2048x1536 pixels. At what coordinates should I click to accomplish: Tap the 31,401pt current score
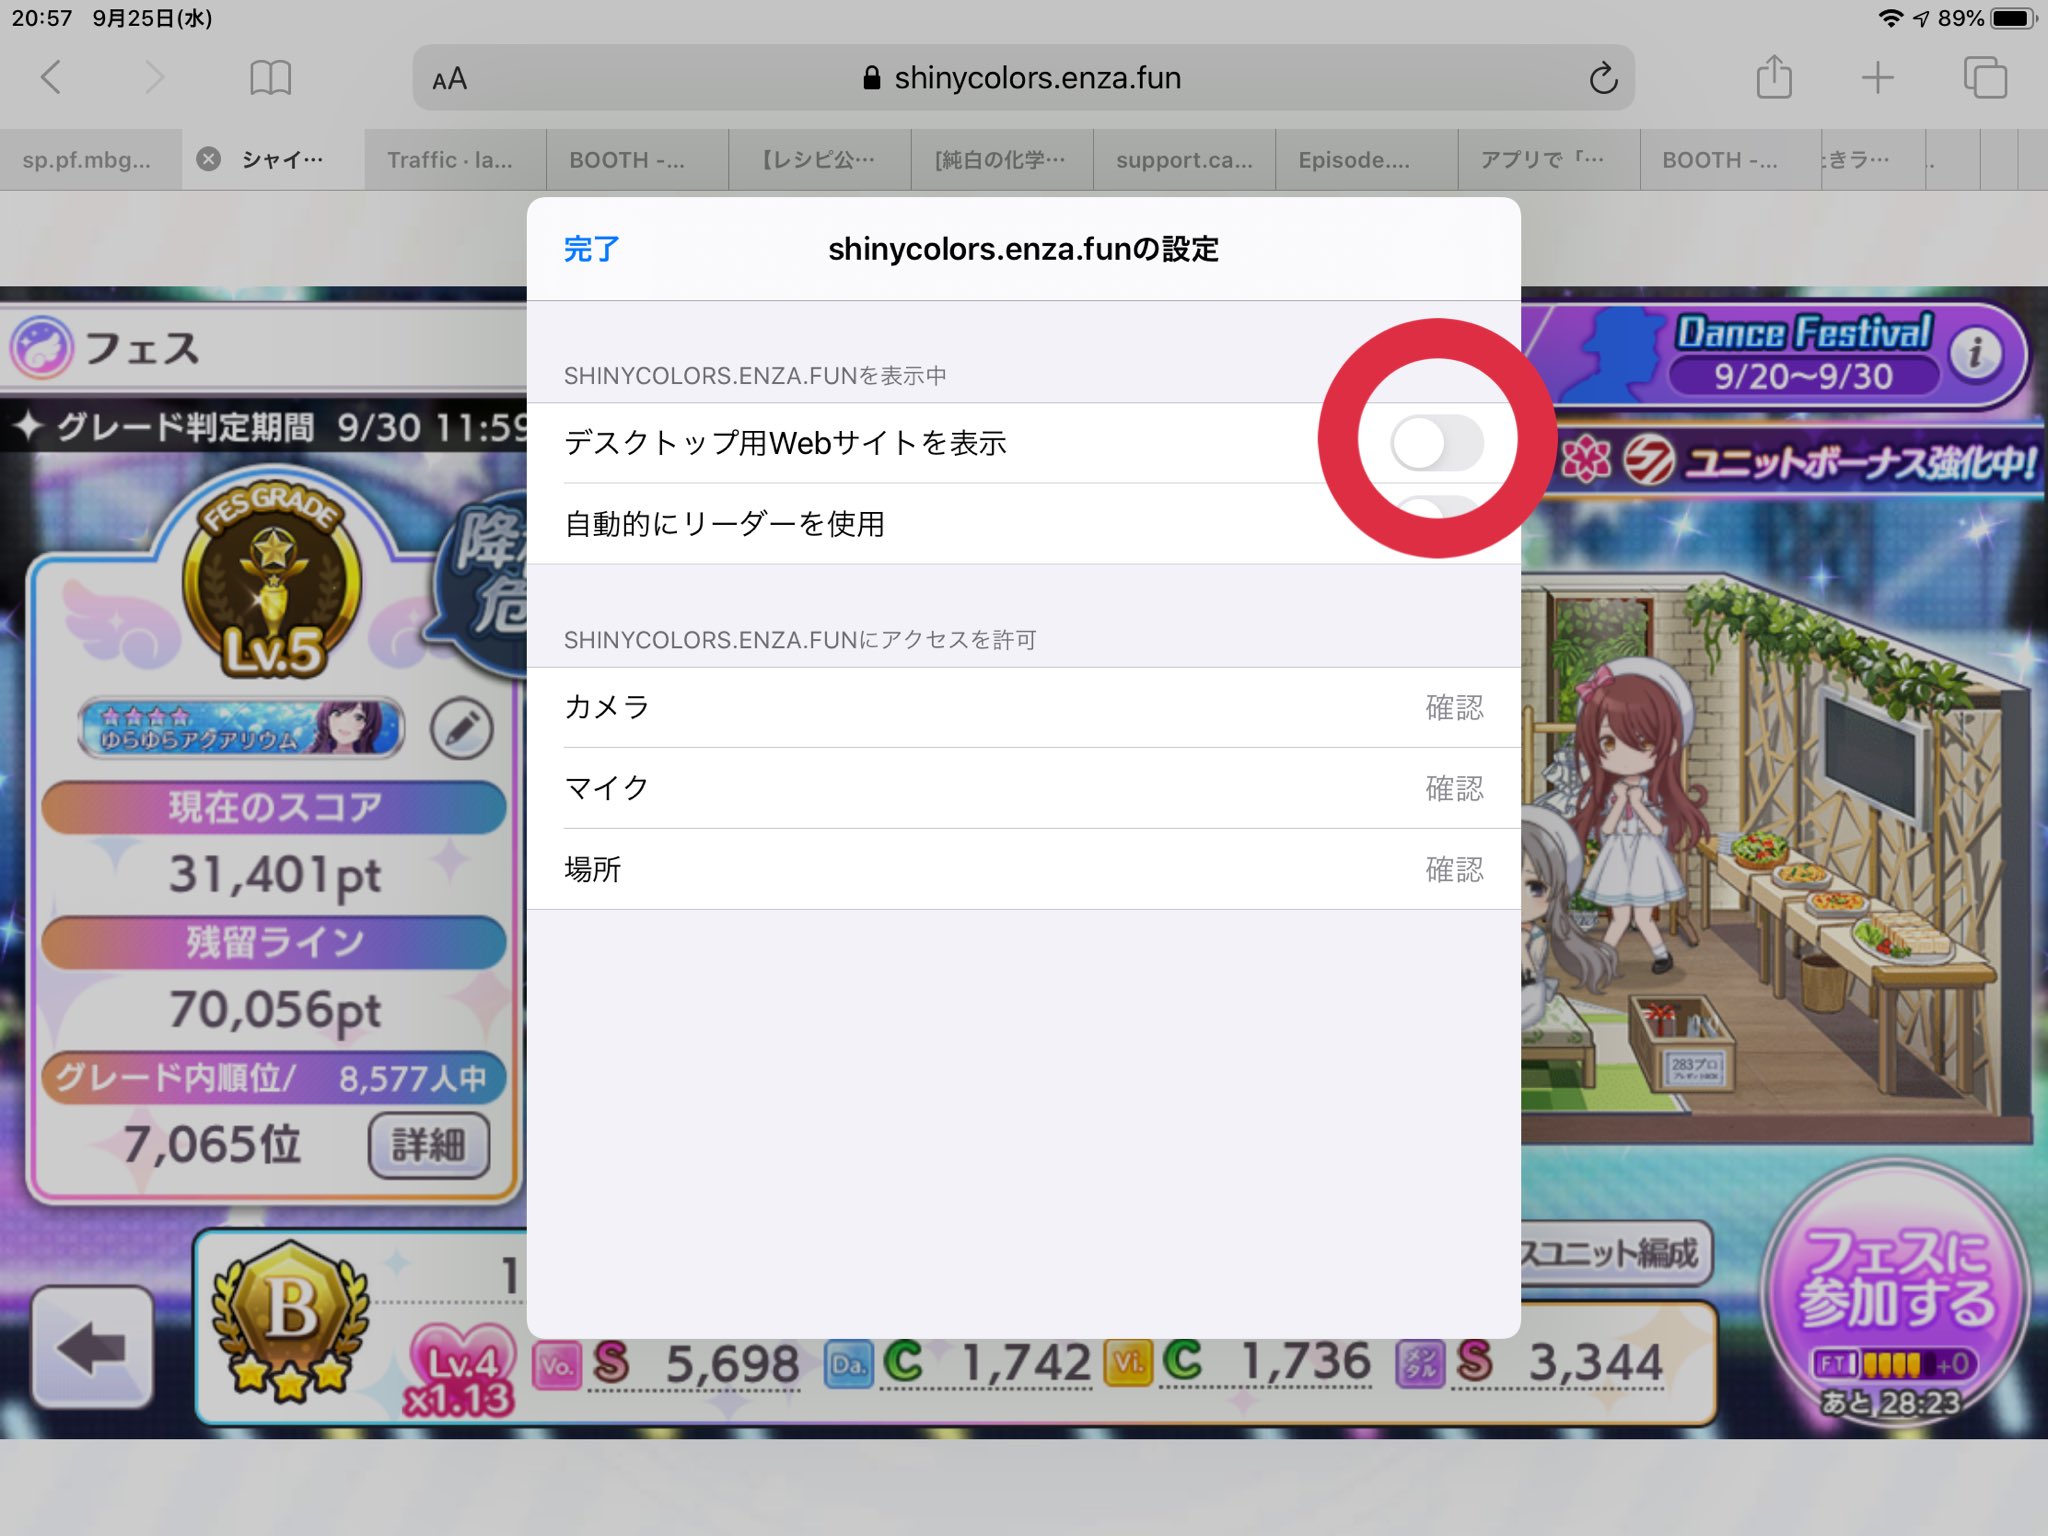275,874
